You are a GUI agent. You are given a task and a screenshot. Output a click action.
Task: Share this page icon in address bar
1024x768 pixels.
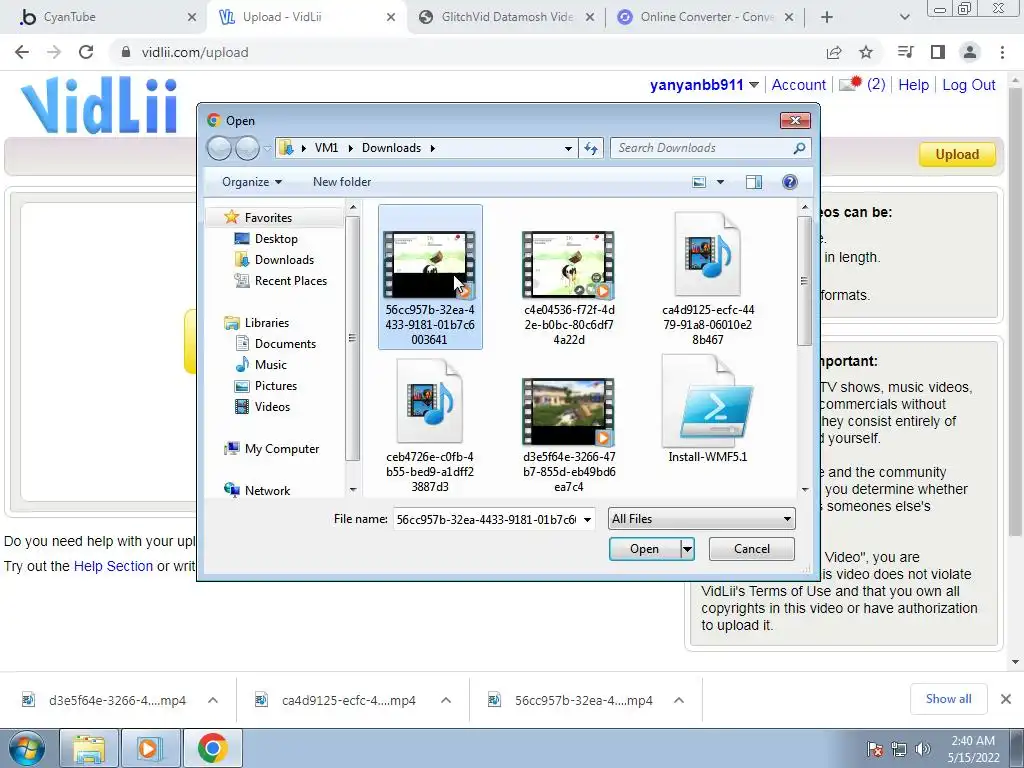point(834,52)
